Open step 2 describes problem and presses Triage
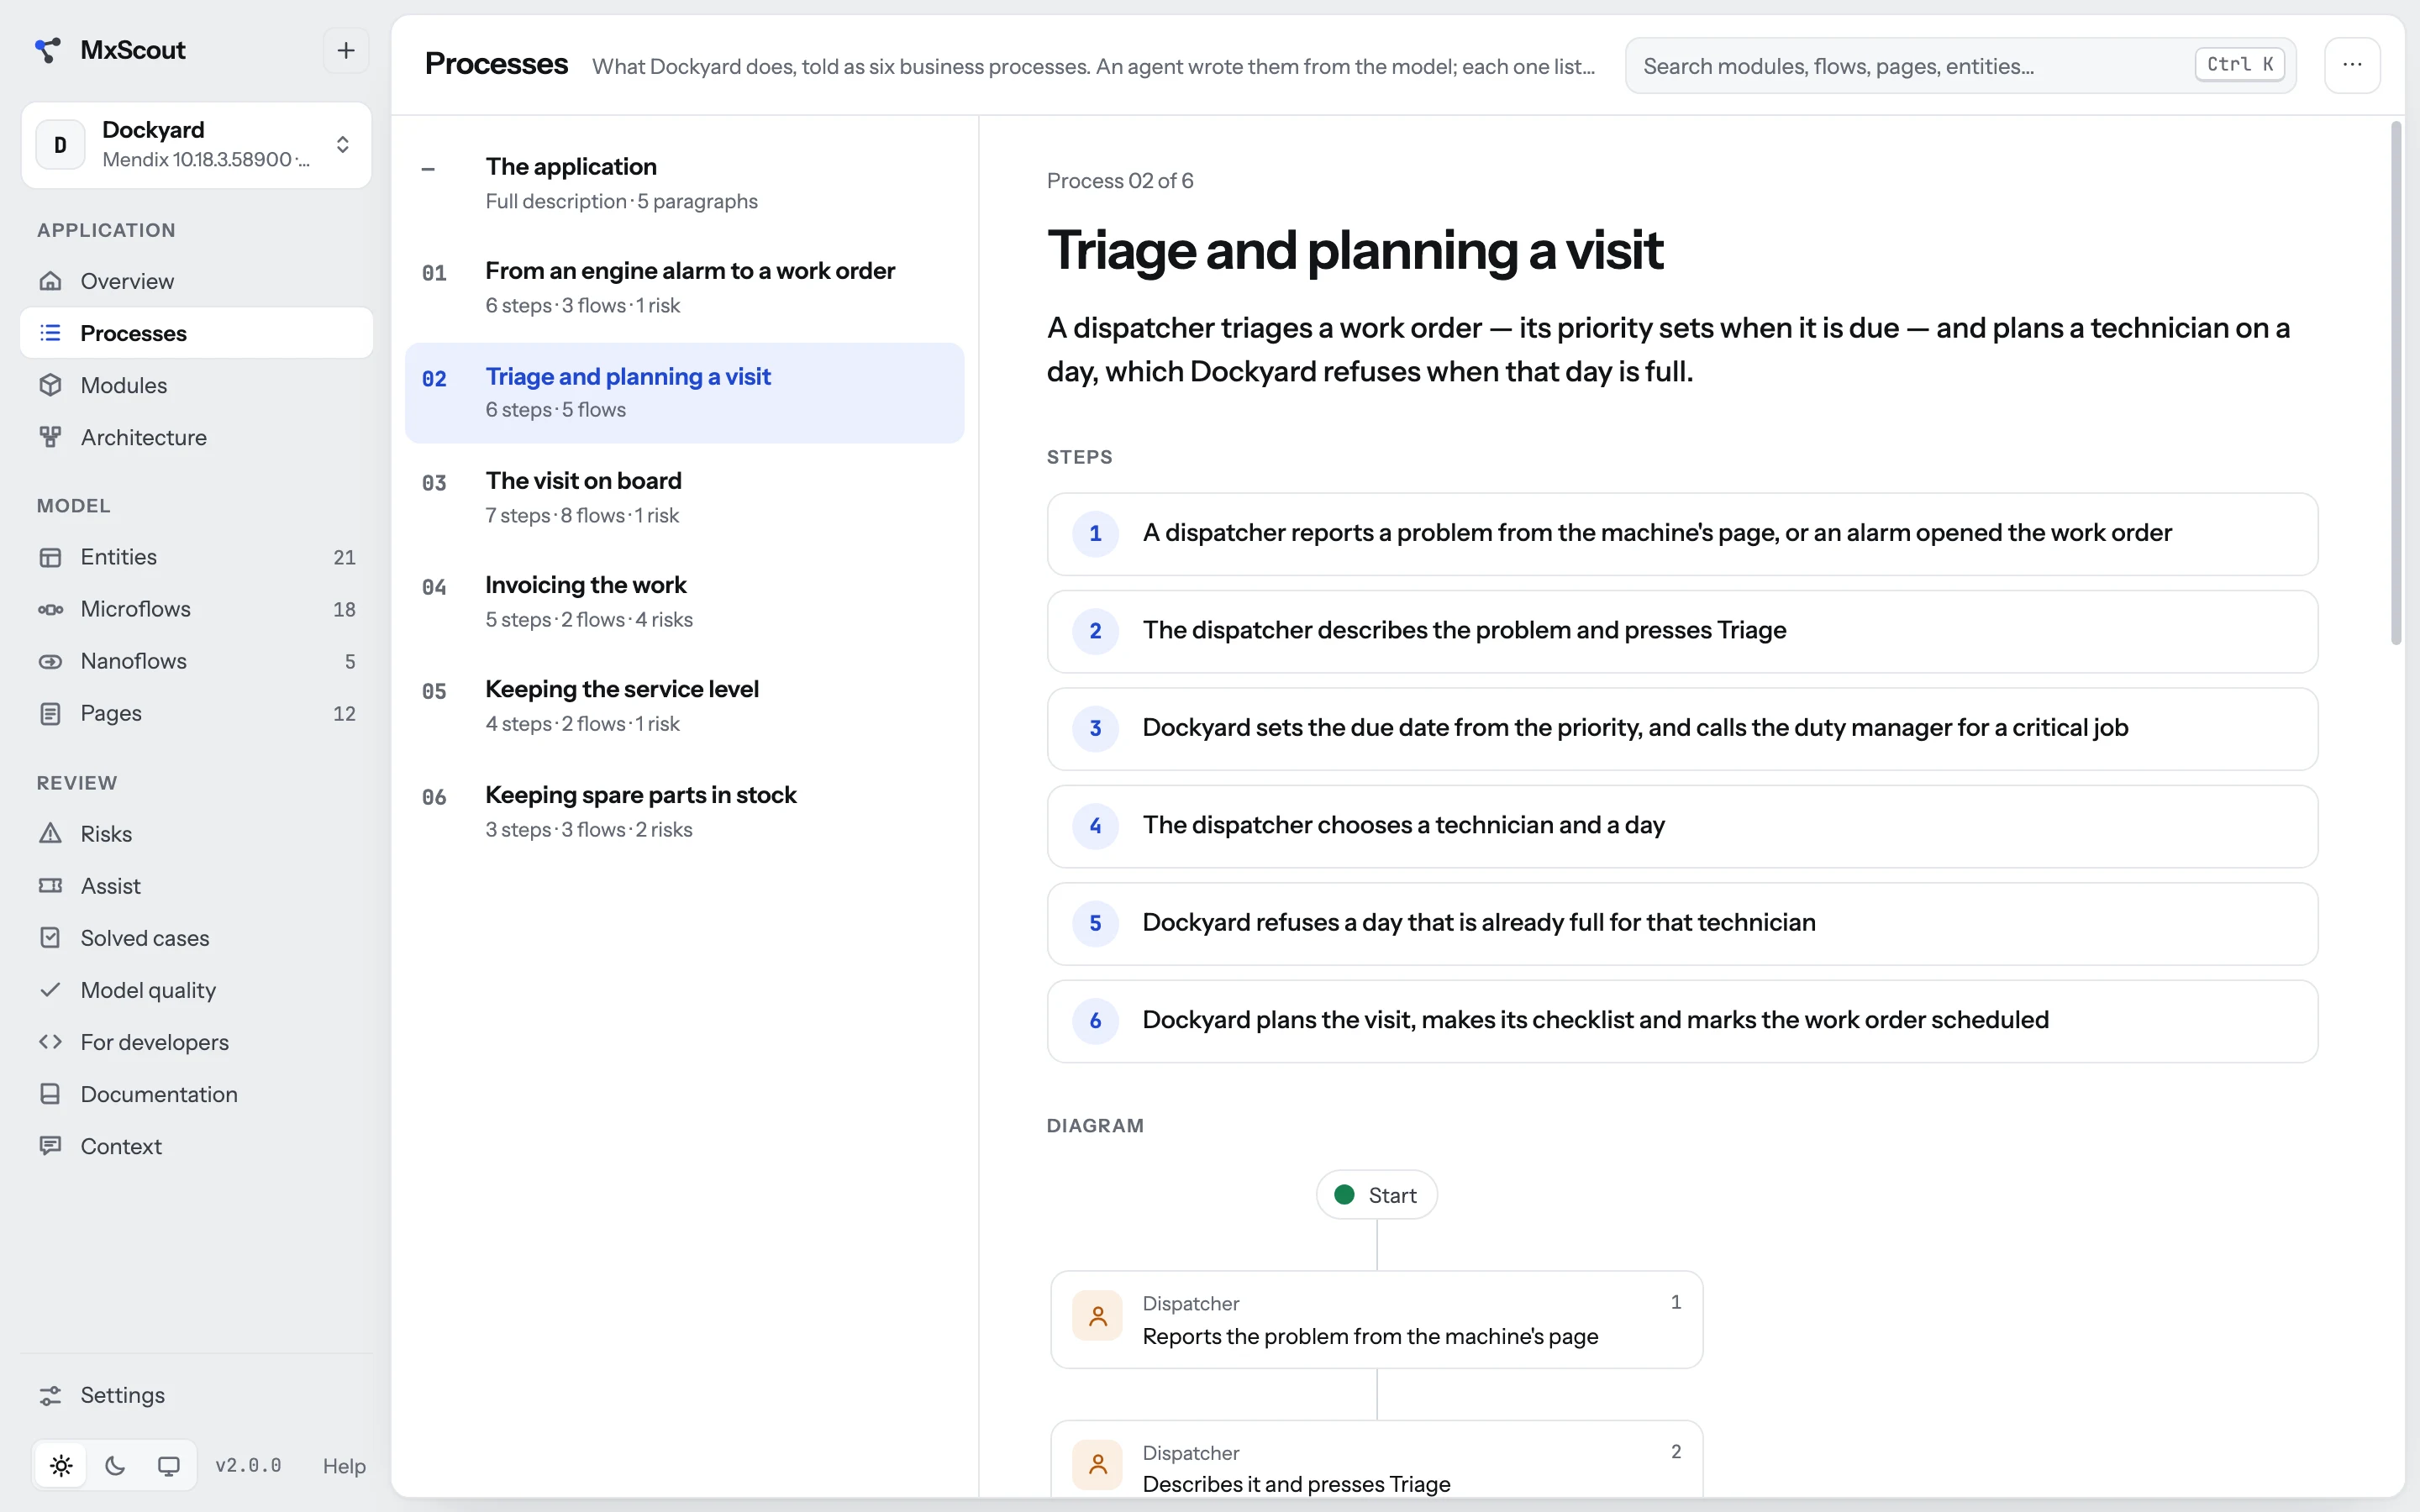This screenshot has height=1512, width=2420. pyautogui.click(x=1682, y=631)
